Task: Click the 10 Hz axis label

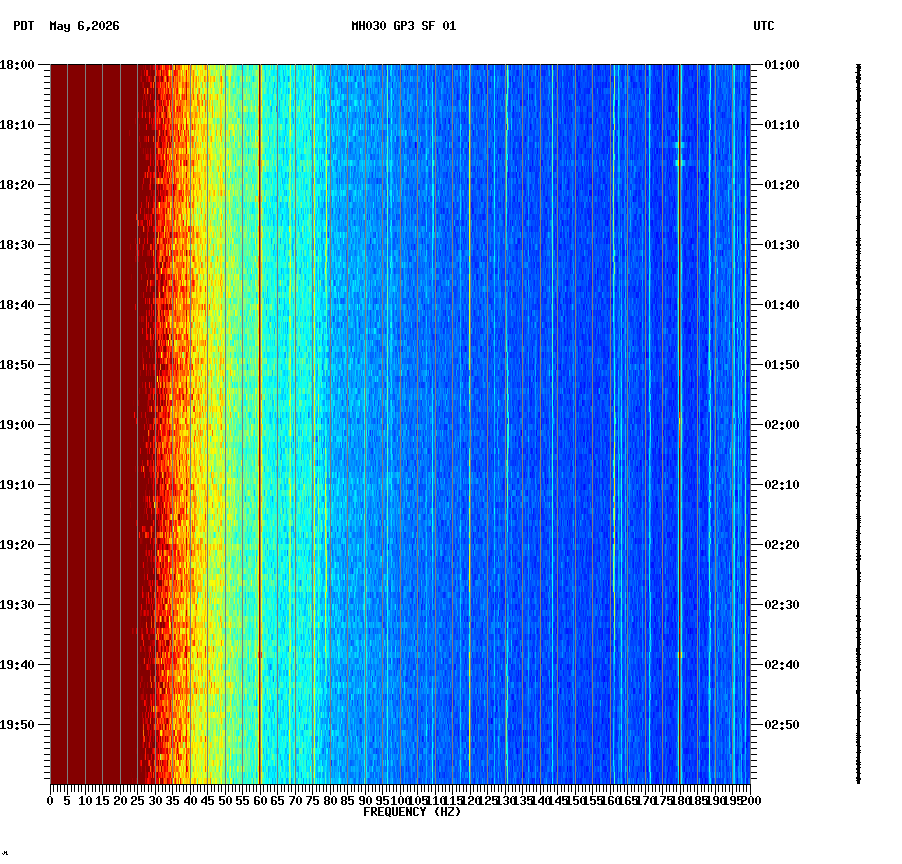Action: 85,801
